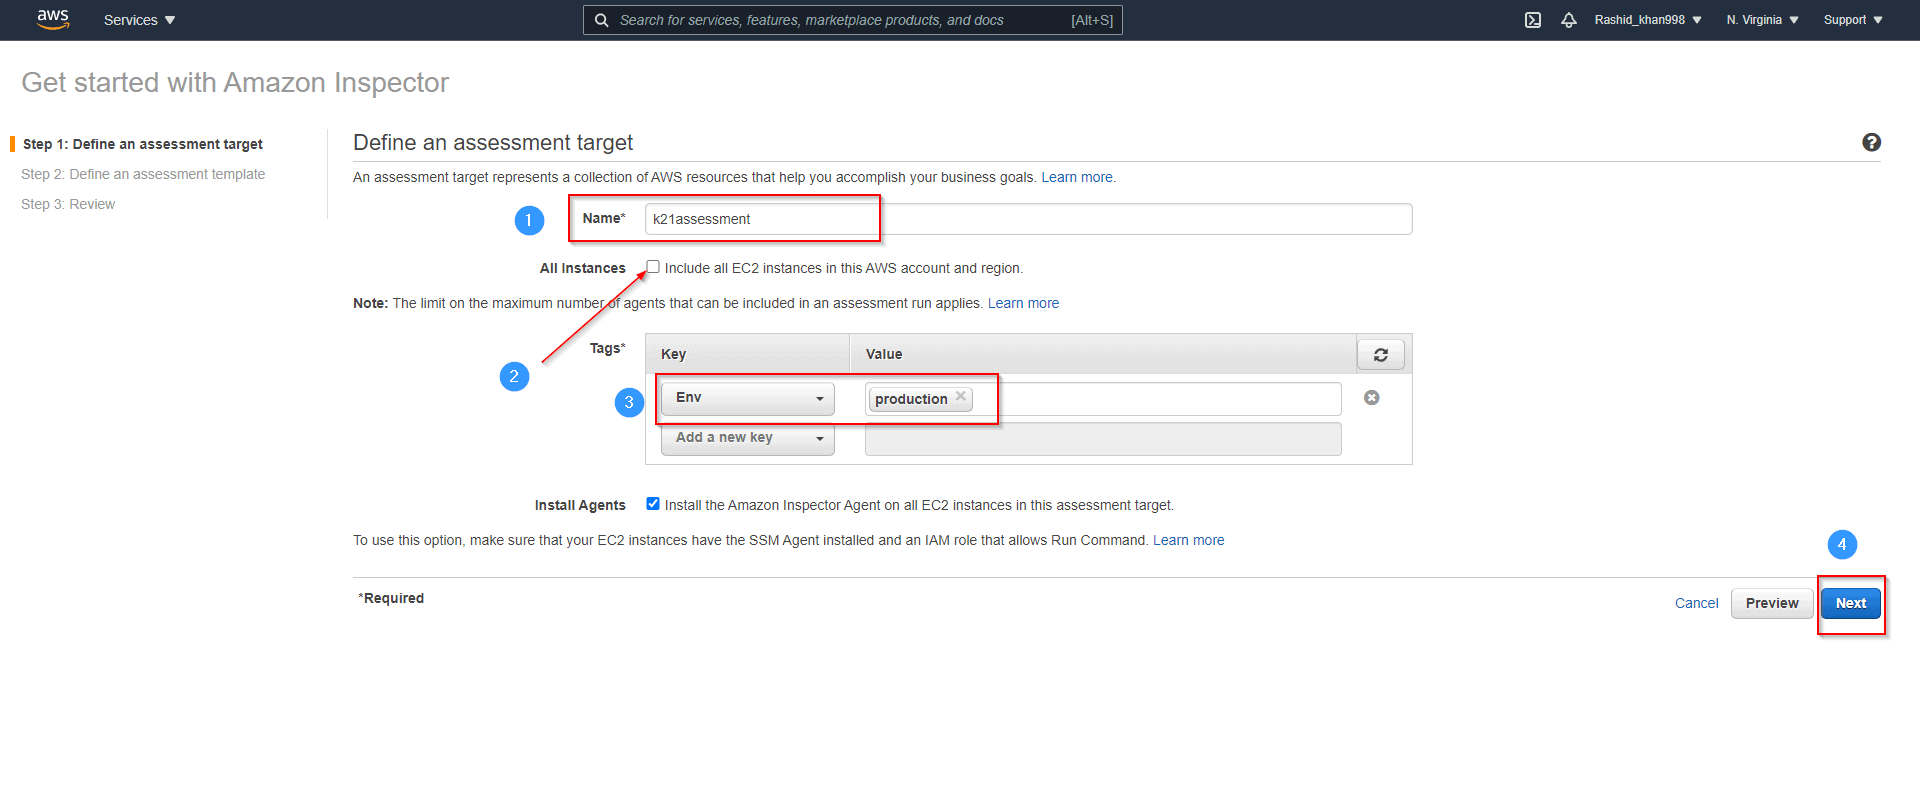This screenshot has height=805, width=1920.
Task: Click the Value column header
Action: click(x=884, y=354)
